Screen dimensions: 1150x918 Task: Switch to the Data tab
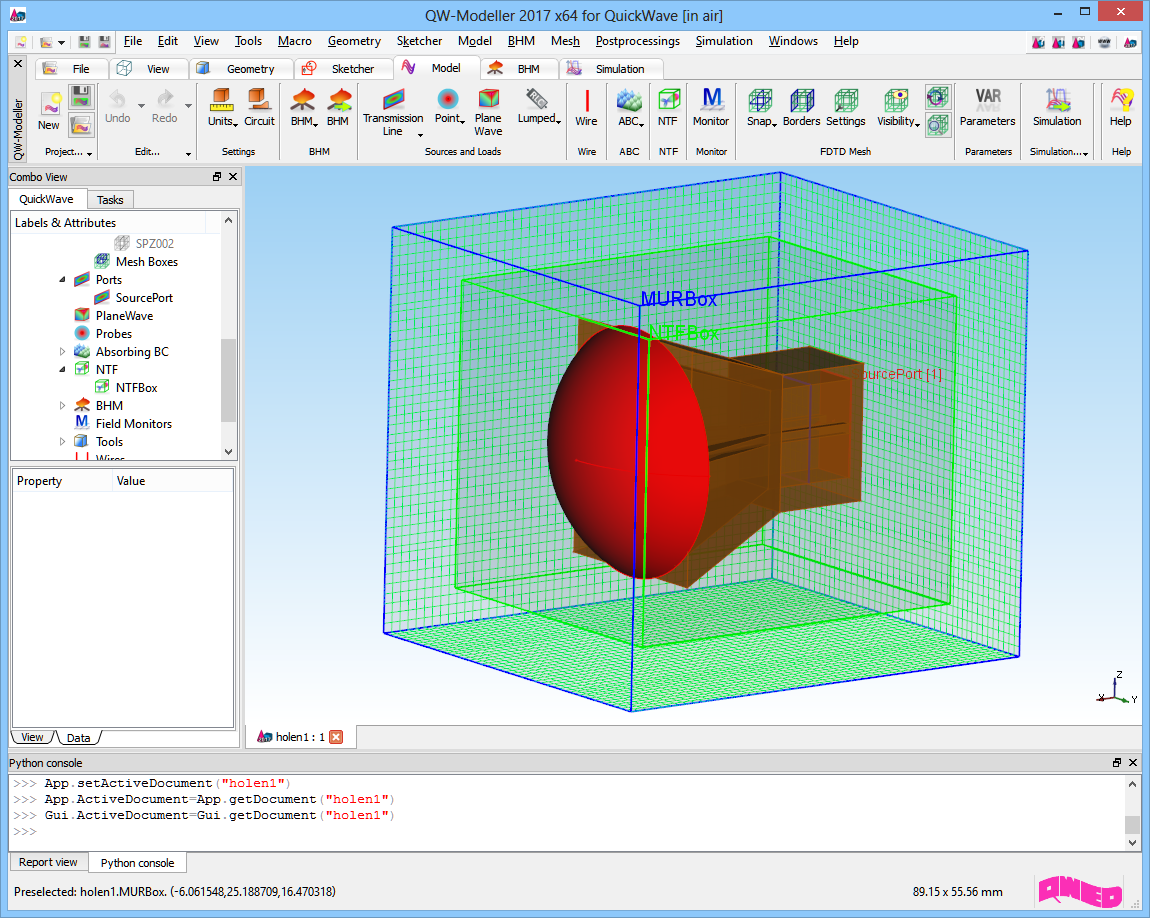coord(78,738)
